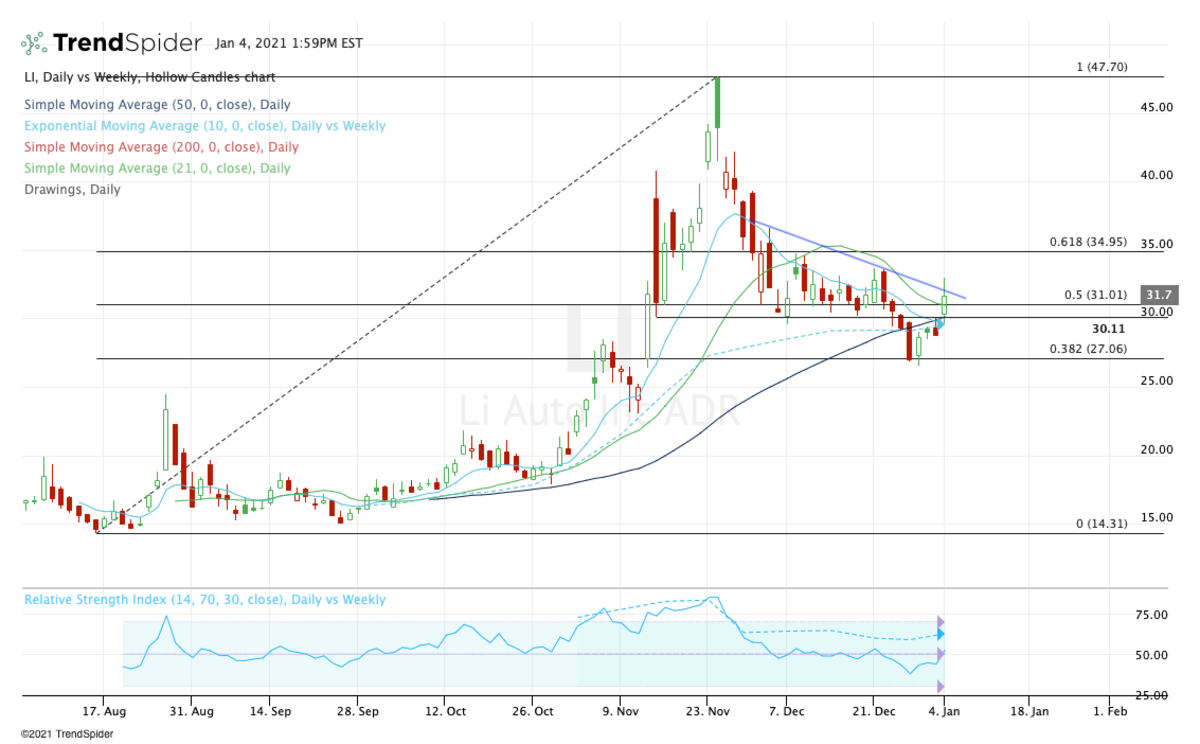
Task: Click the blue triangle marker on RSI panel
Action: point(940,634)
